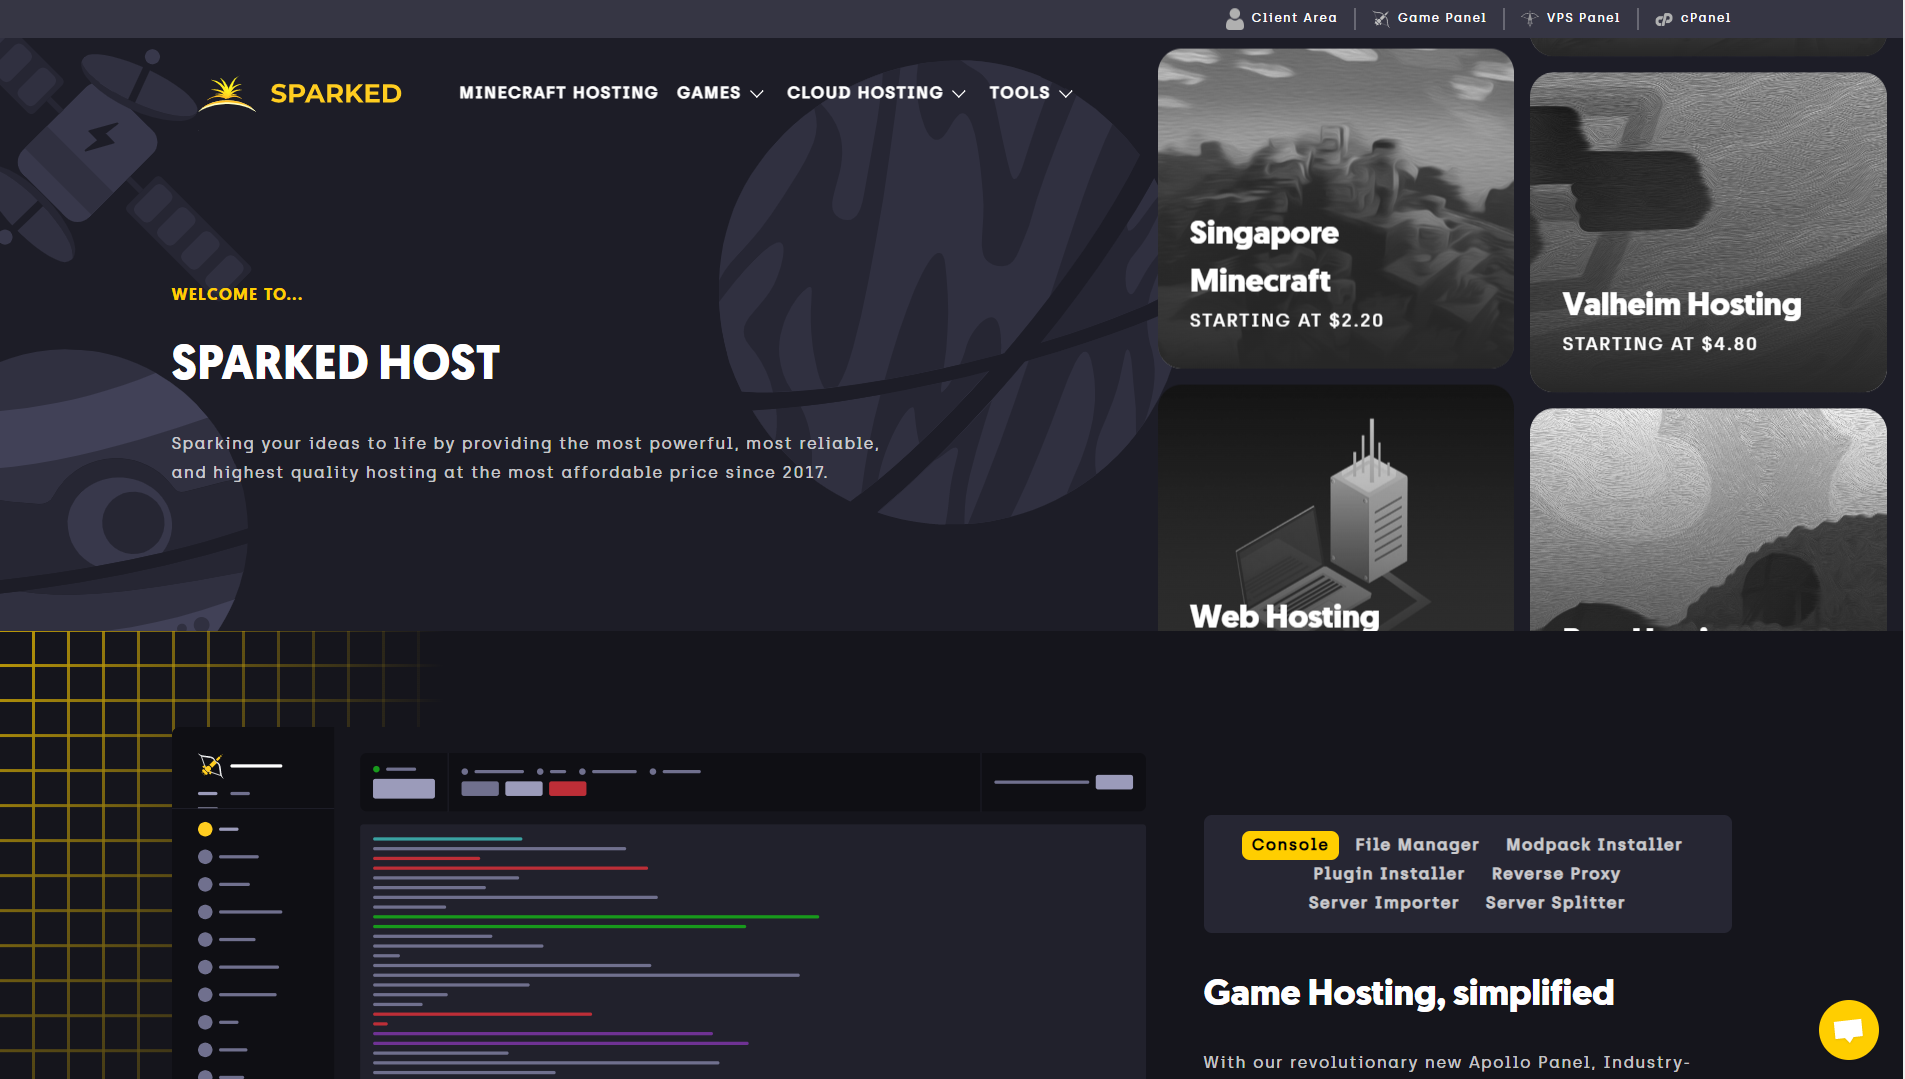Click the Game Panel rocket icon
Viewport: 1905px width, 1079px height.
(1381, 18)
